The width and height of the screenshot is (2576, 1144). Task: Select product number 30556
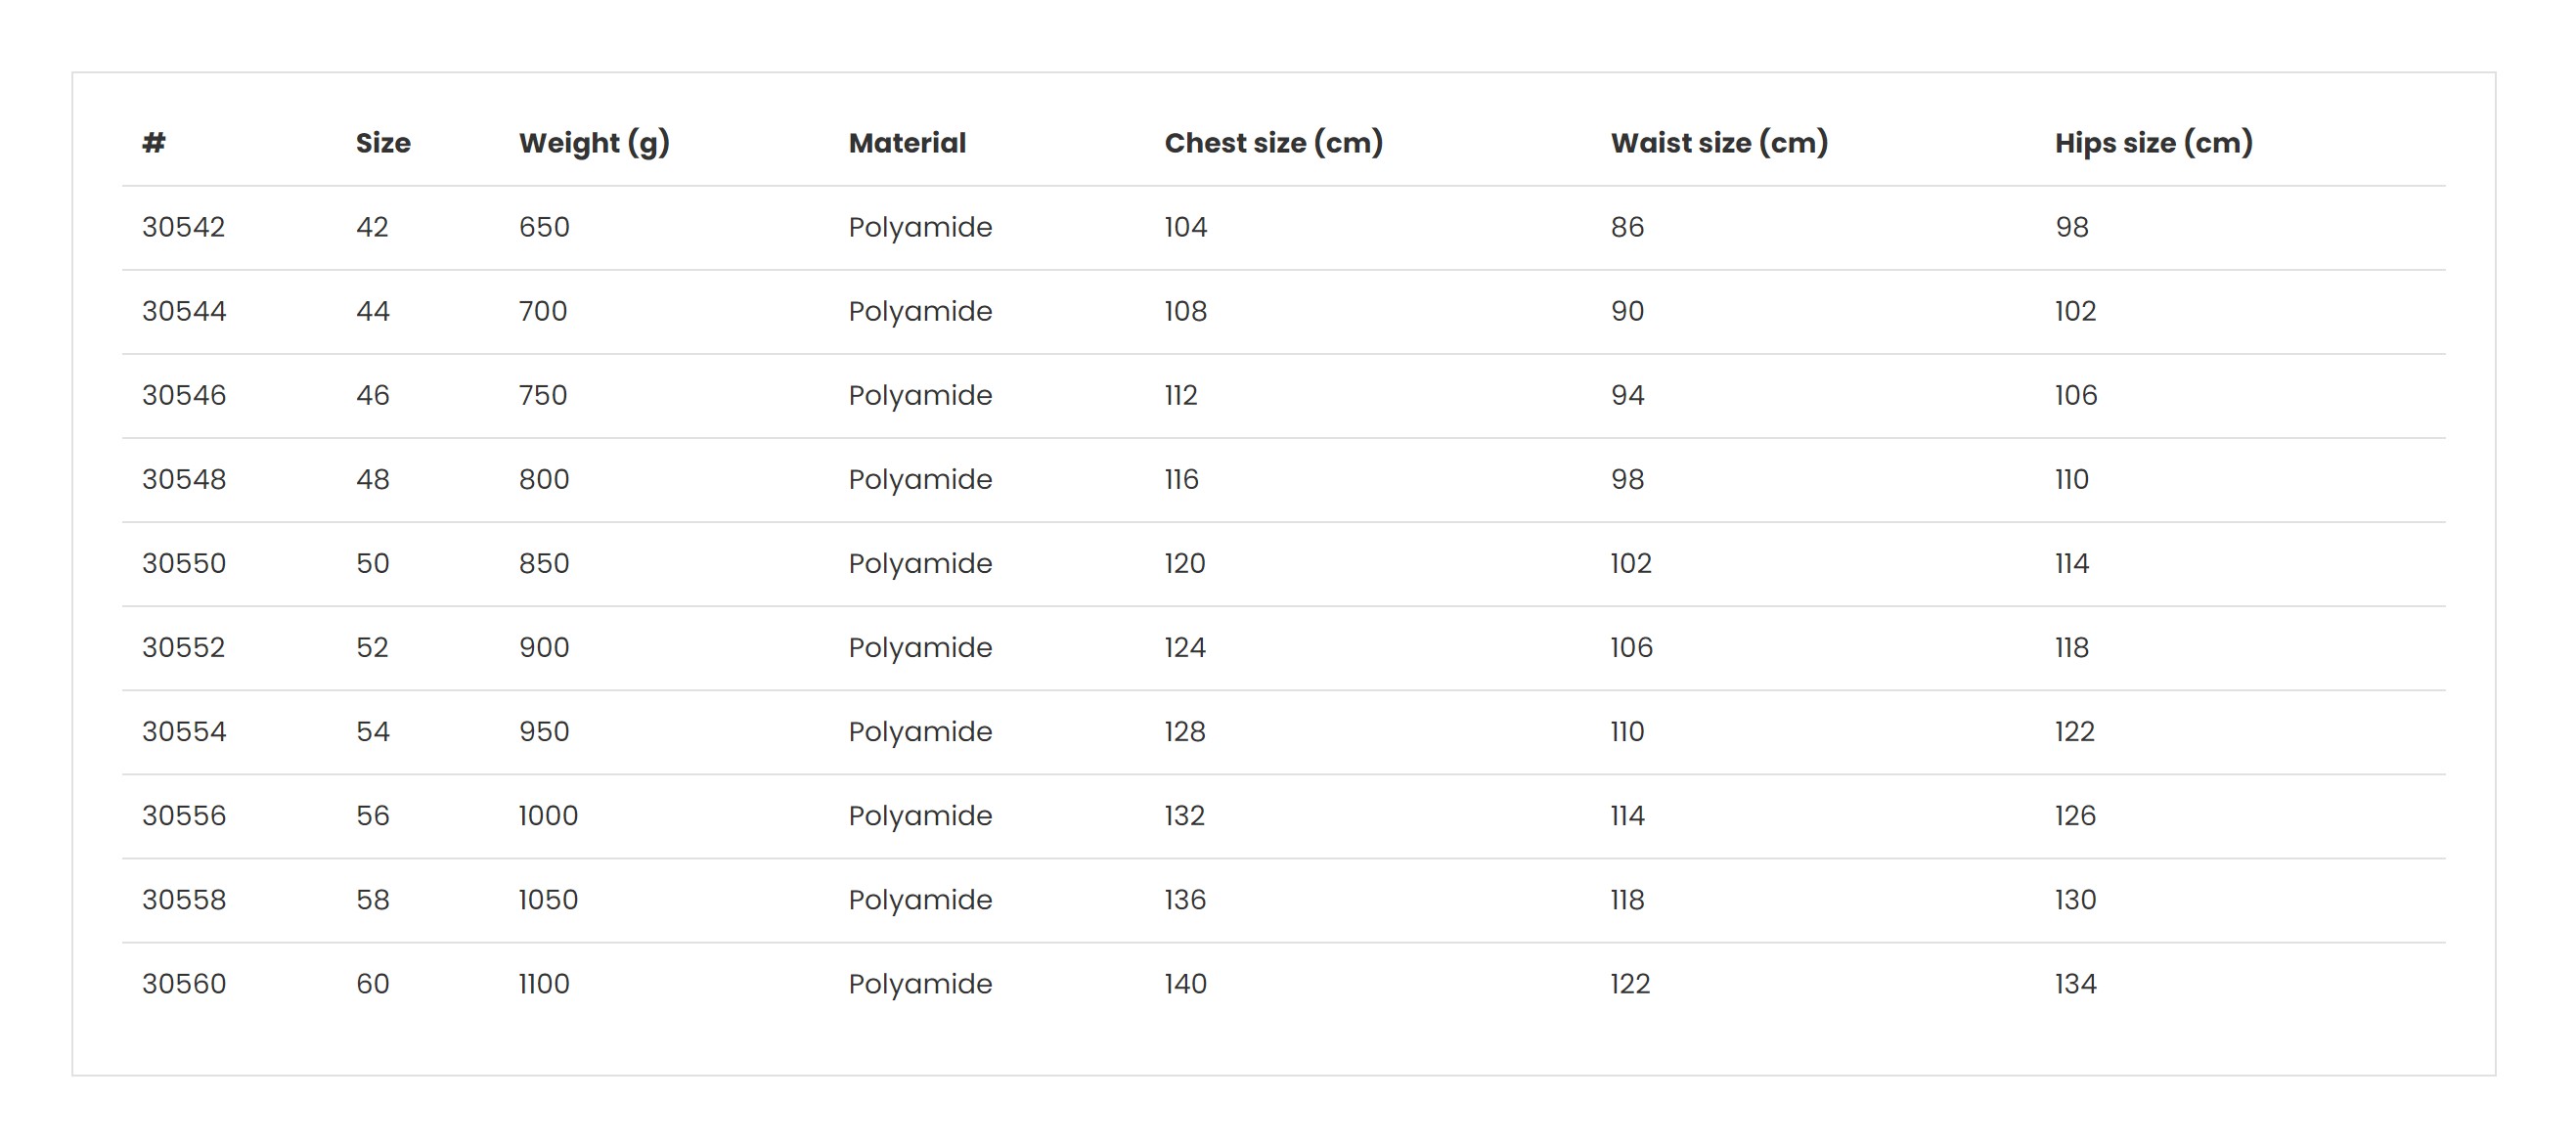[x=184, y=815]
